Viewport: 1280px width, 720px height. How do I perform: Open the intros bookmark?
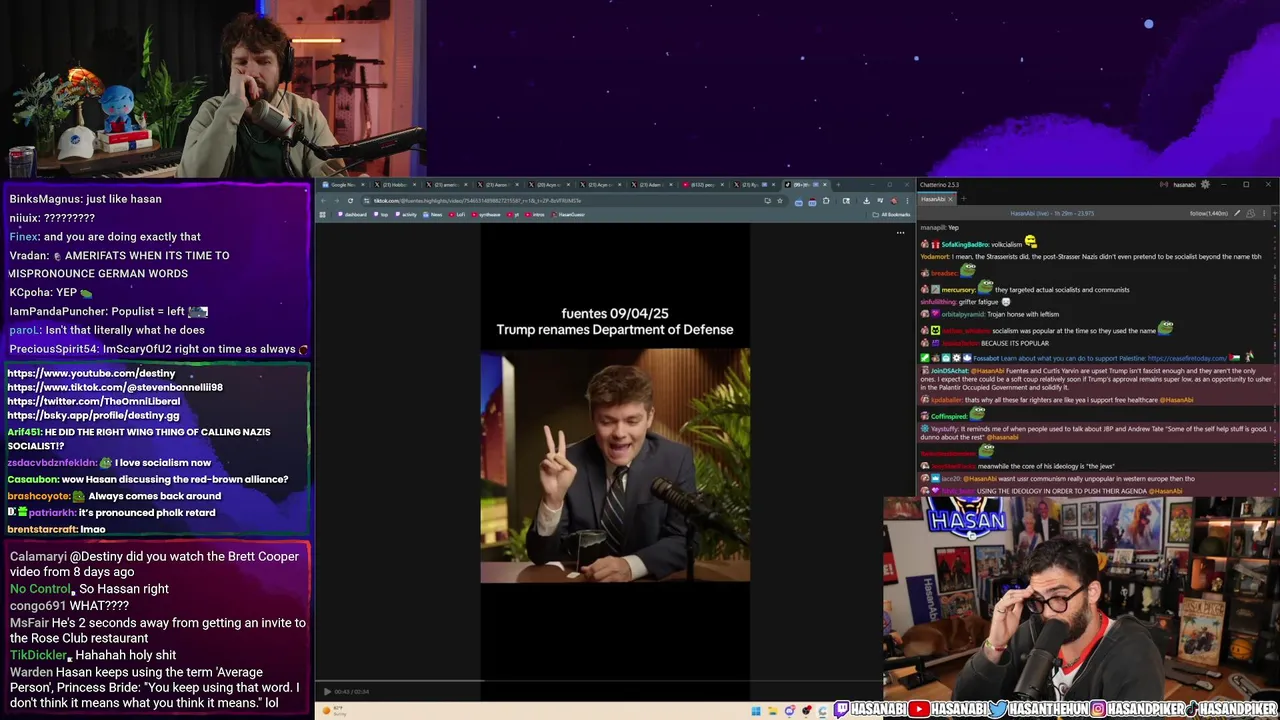tap(535, 214)
